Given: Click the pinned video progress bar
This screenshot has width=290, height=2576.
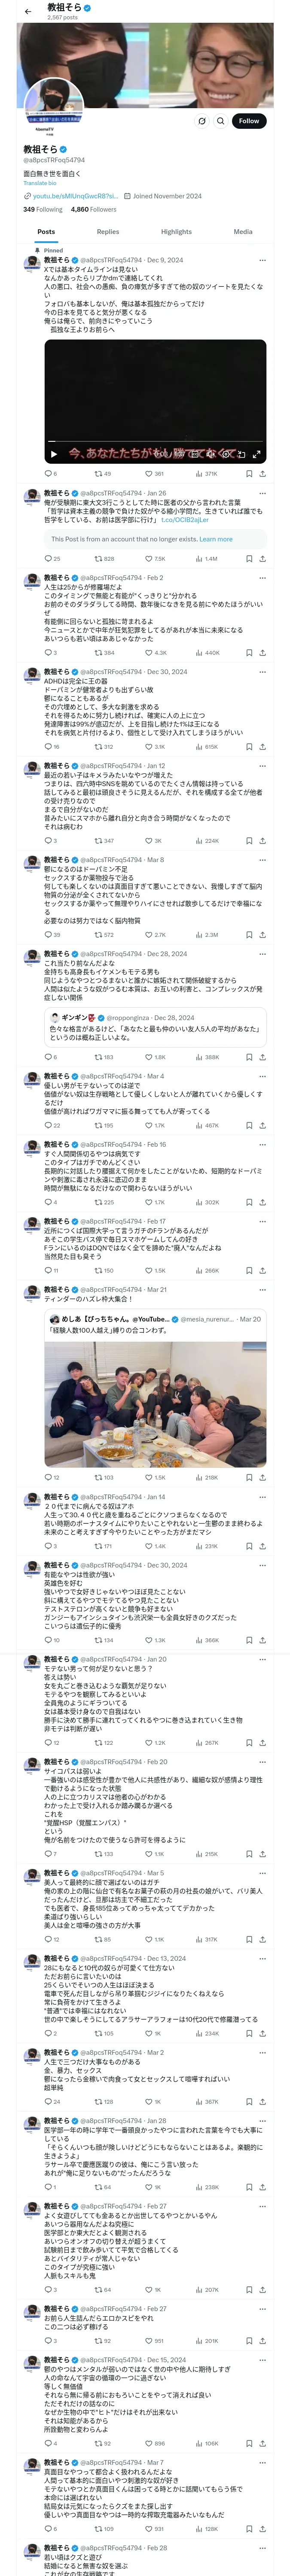Looking at the screenshot, I should click(155, 441).
